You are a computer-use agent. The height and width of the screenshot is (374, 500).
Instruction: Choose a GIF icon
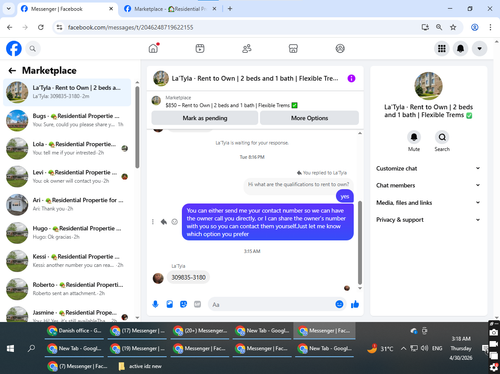(197, 304)
